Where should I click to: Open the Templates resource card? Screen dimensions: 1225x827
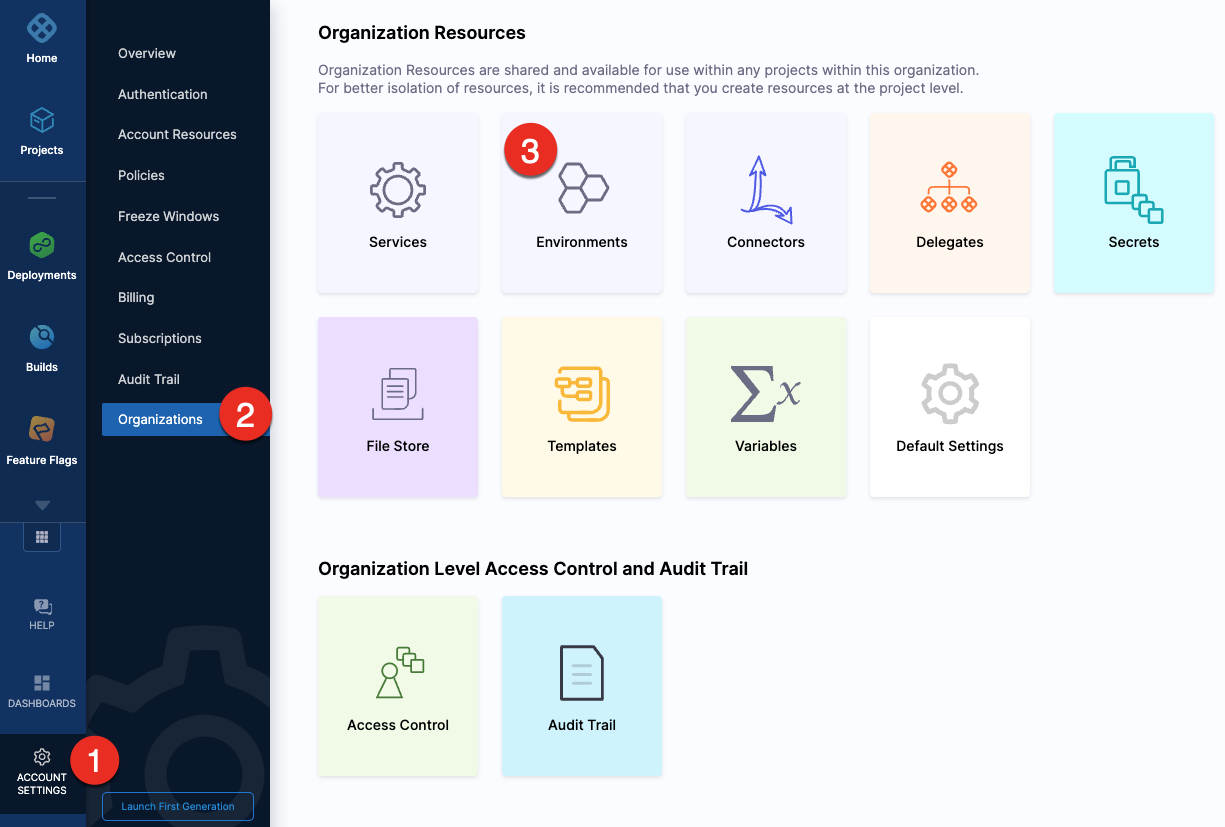tap(582, 407)
